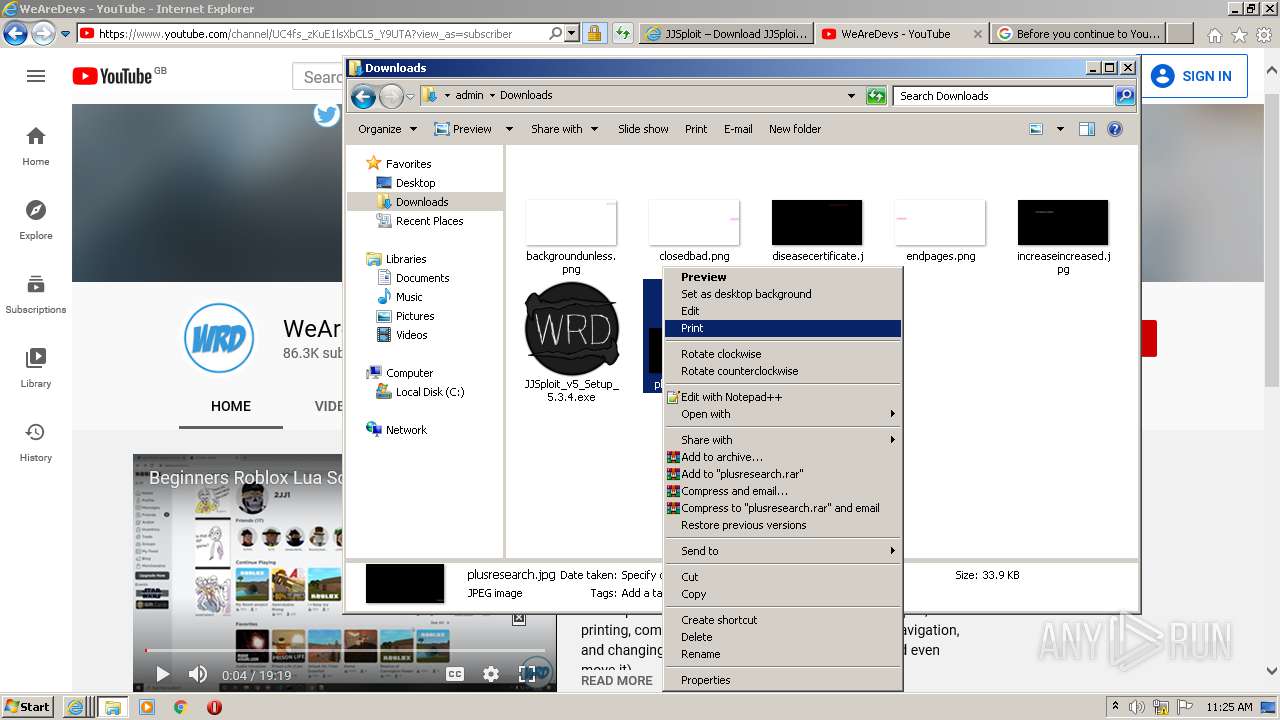Image resolution: width=1280 pixels, height=720 pixels.
Task: Mute the video volume
Action: (198, 674)
